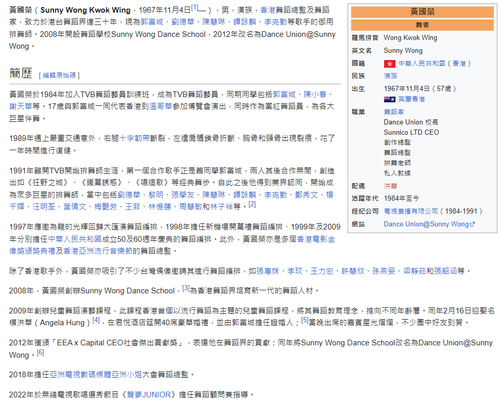This screenshot has width=500, height=408.
Task: Open reference [3] after Sunny Wong Dance School
Action: [186, 288]
